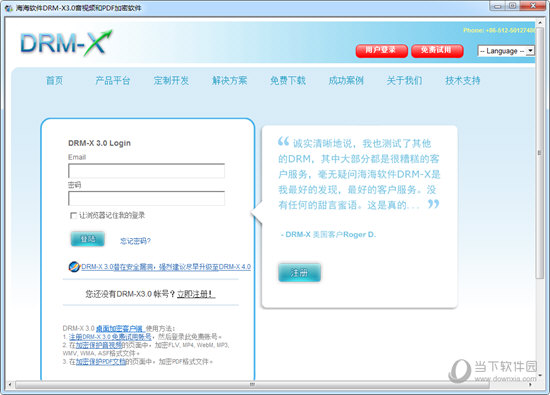Click the icon beside the DRM-X 4.0 upgrade link
550x395 pixels.
coord(74,267)
